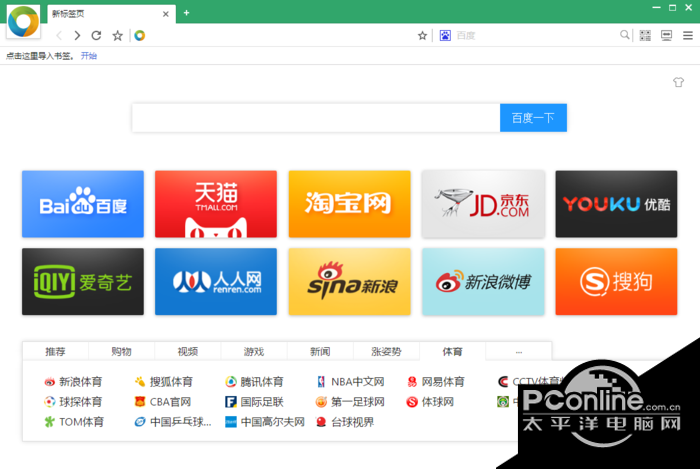
Task: Open the Baidu 百度 tile
Action: [83, 204]
